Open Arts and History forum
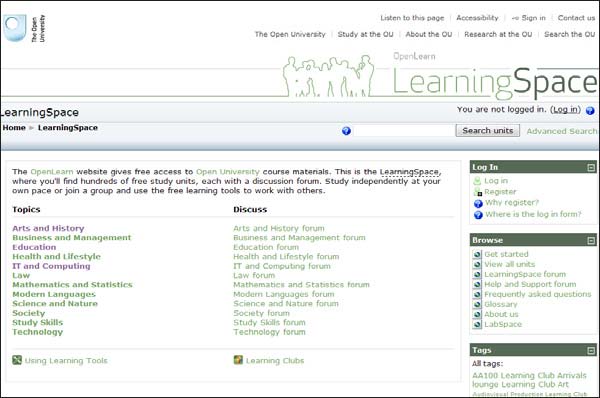This screenshot has height=398, width=600. 279,228
